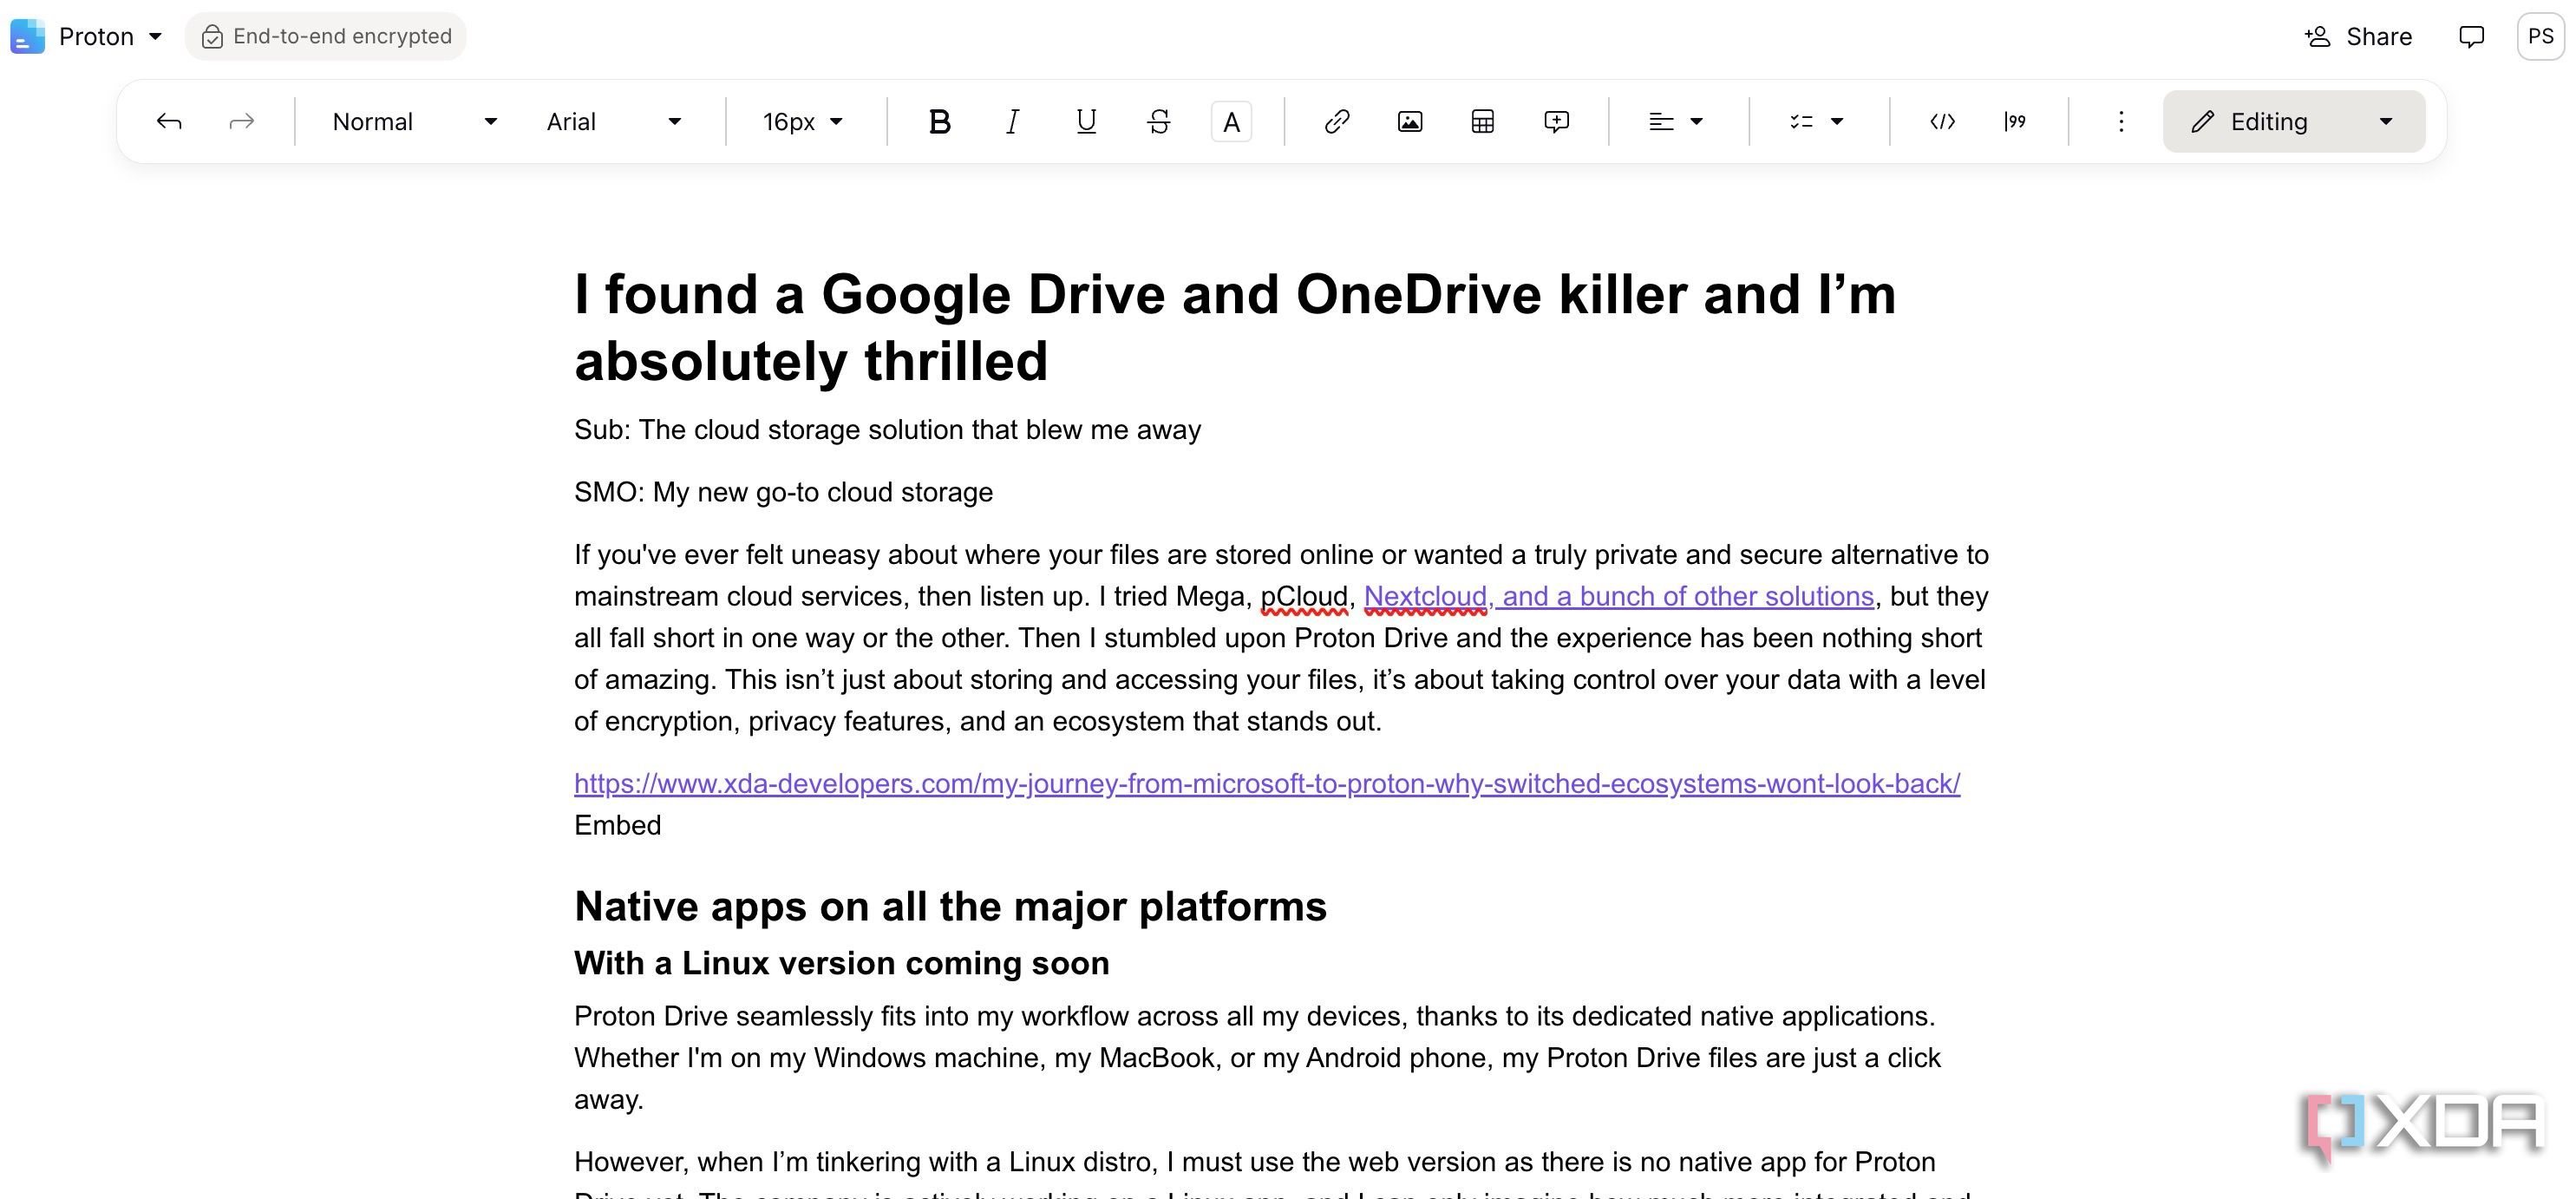The height and width of the screenshot is (1199, 2576).
Task: Click the End-to-end encrypted badge
Action: pos(326,37)
